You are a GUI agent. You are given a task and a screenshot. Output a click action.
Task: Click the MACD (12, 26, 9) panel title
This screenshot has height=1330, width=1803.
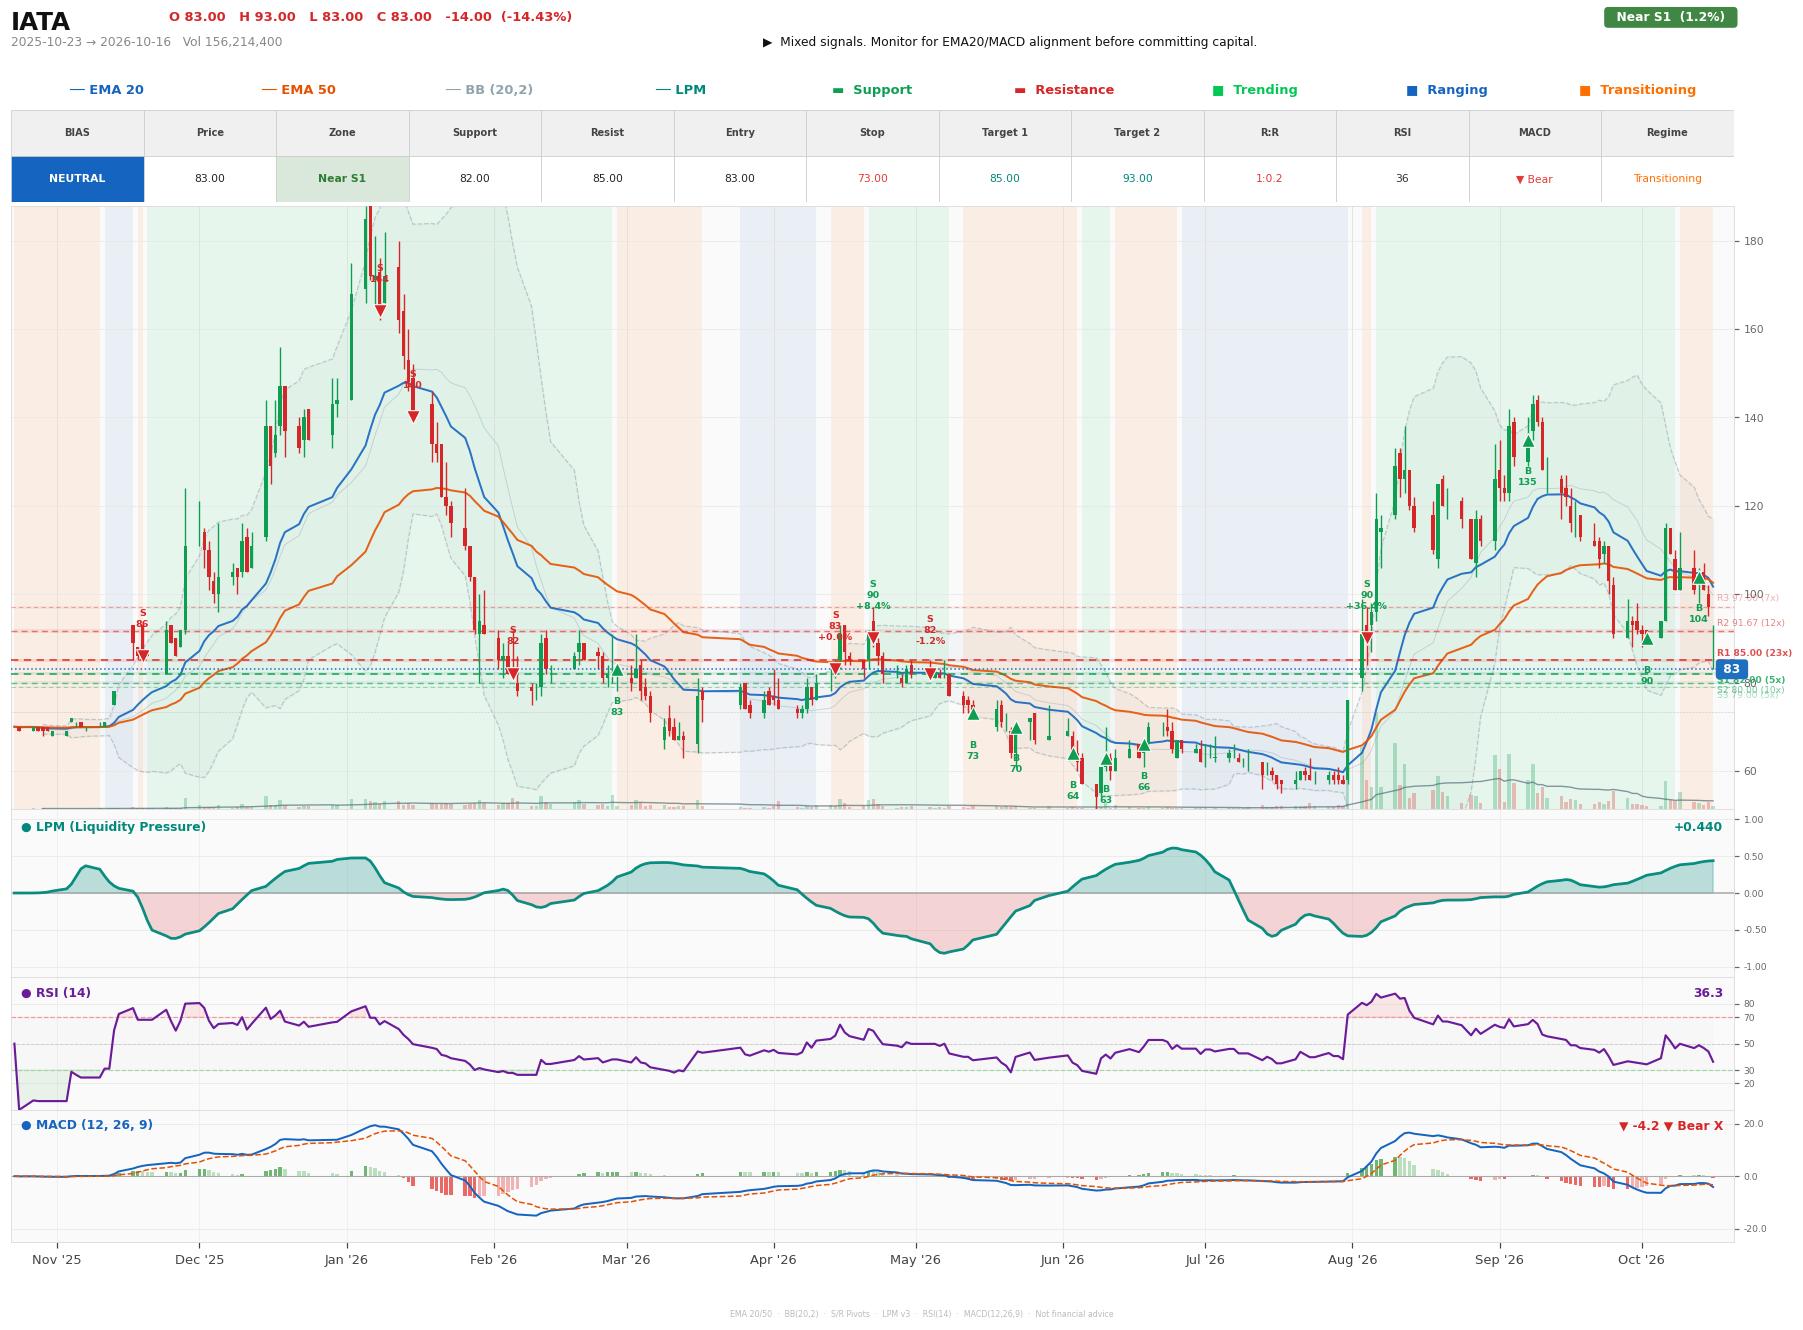87,1125
